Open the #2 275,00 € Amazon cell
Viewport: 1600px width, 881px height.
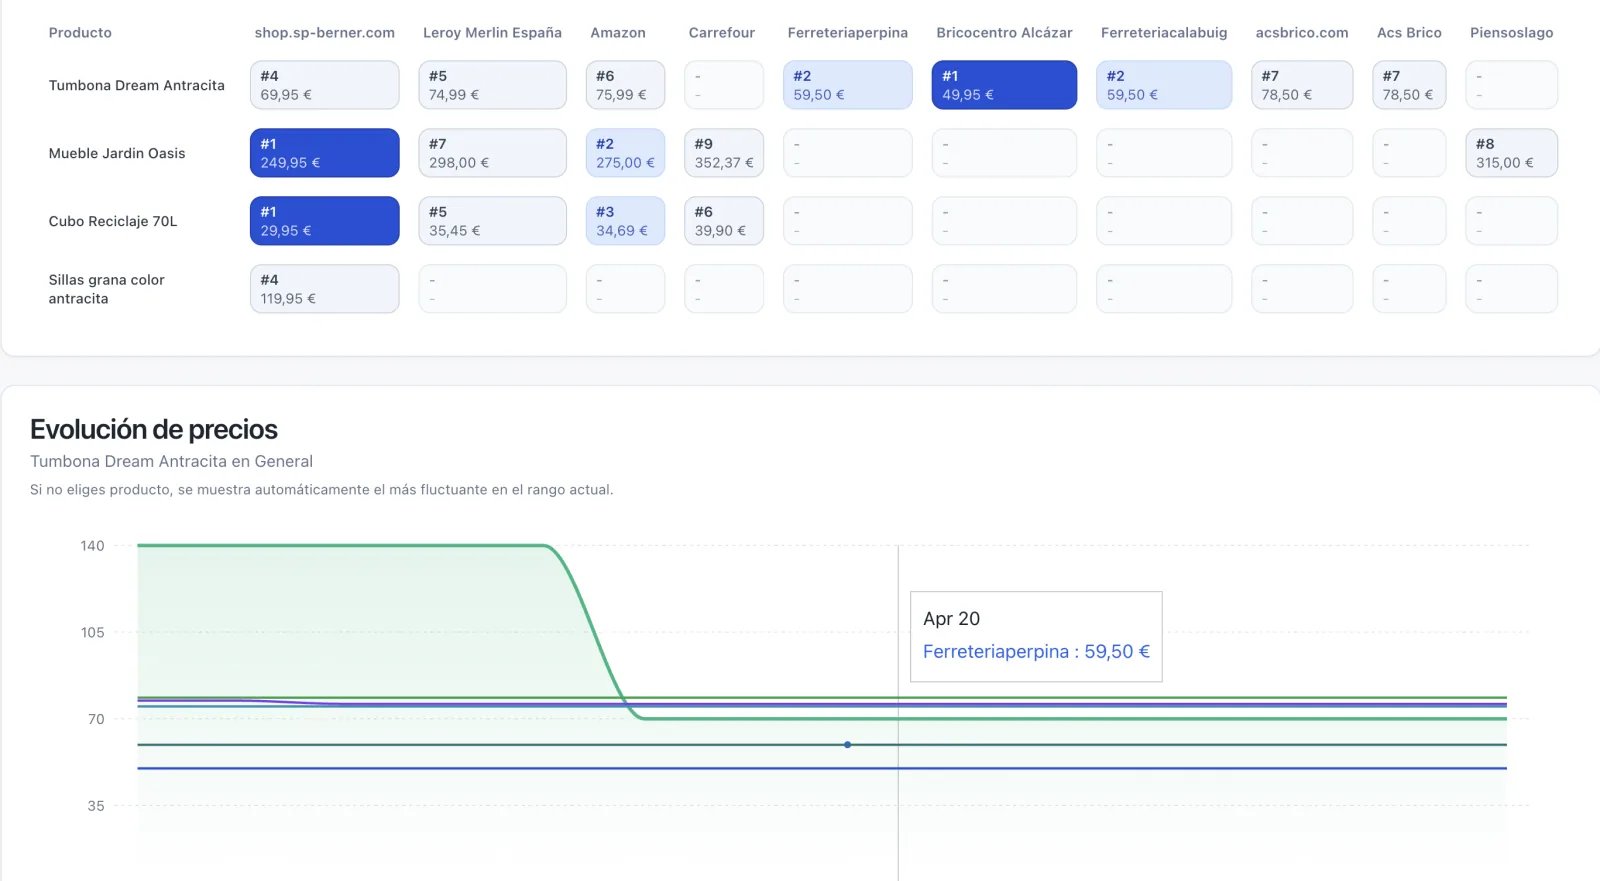pyautogui.click(x=625, y=153)
